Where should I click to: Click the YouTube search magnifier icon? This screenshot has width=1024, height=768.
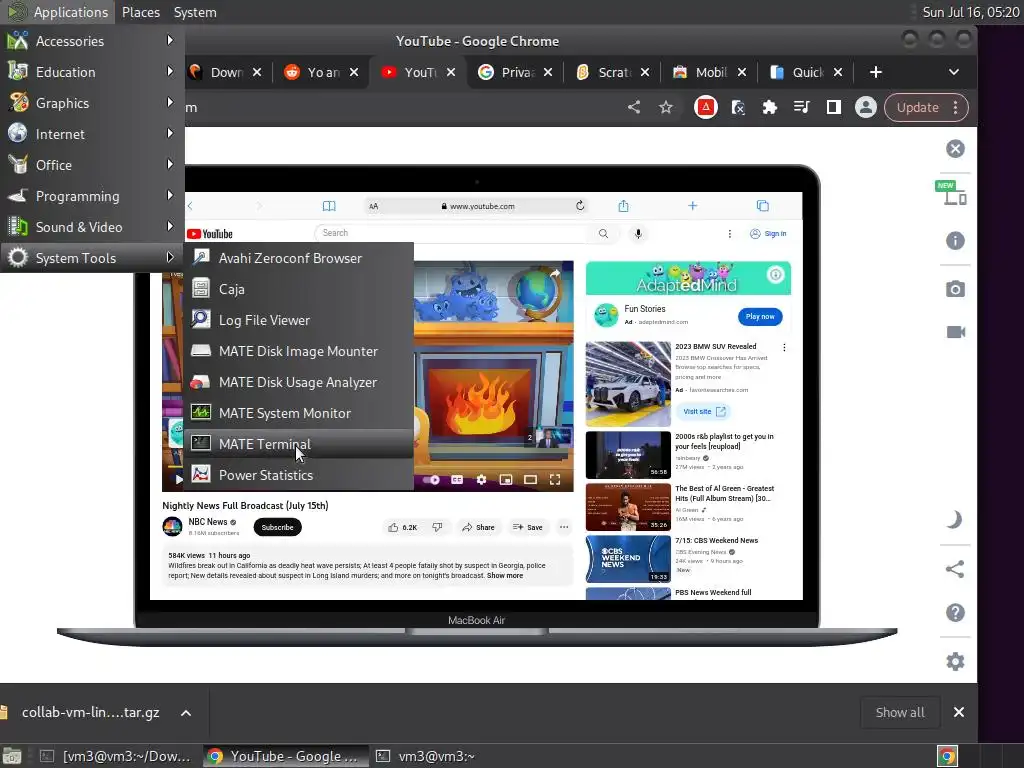[603, 233]
